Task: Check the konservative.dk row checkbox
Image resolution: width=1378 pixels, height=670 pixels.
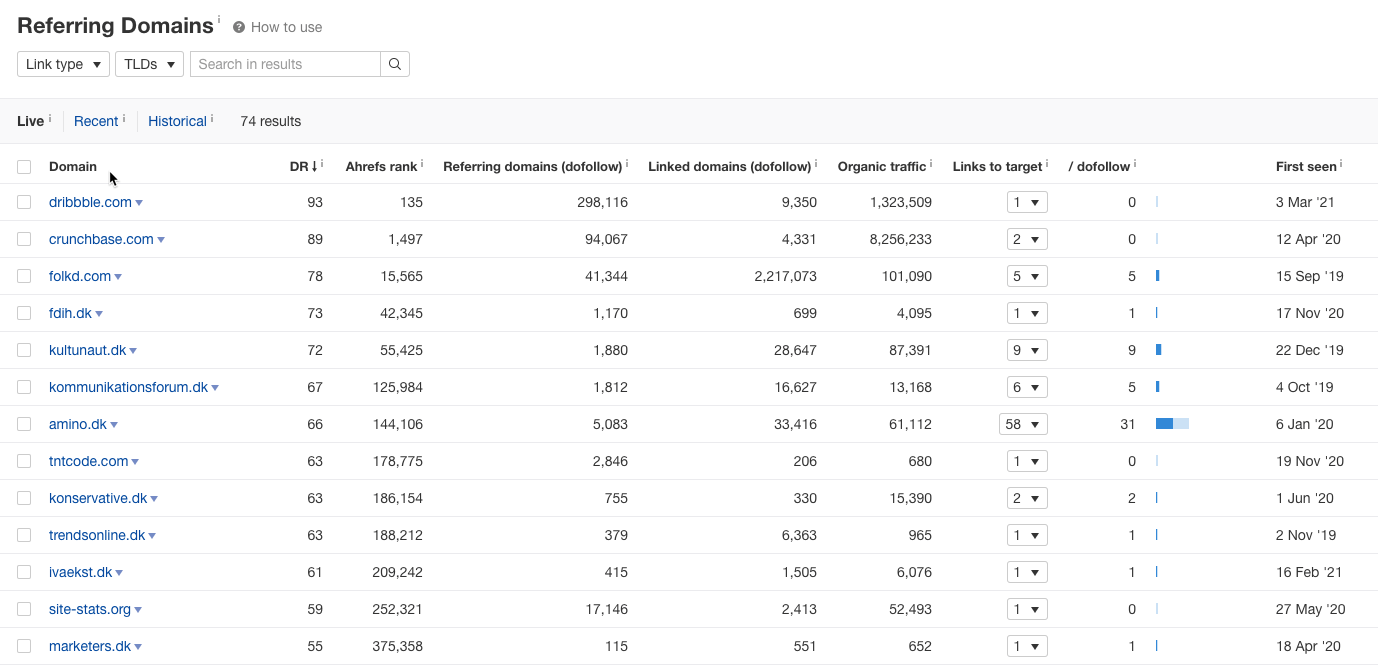Action: (x=24, y=498)
